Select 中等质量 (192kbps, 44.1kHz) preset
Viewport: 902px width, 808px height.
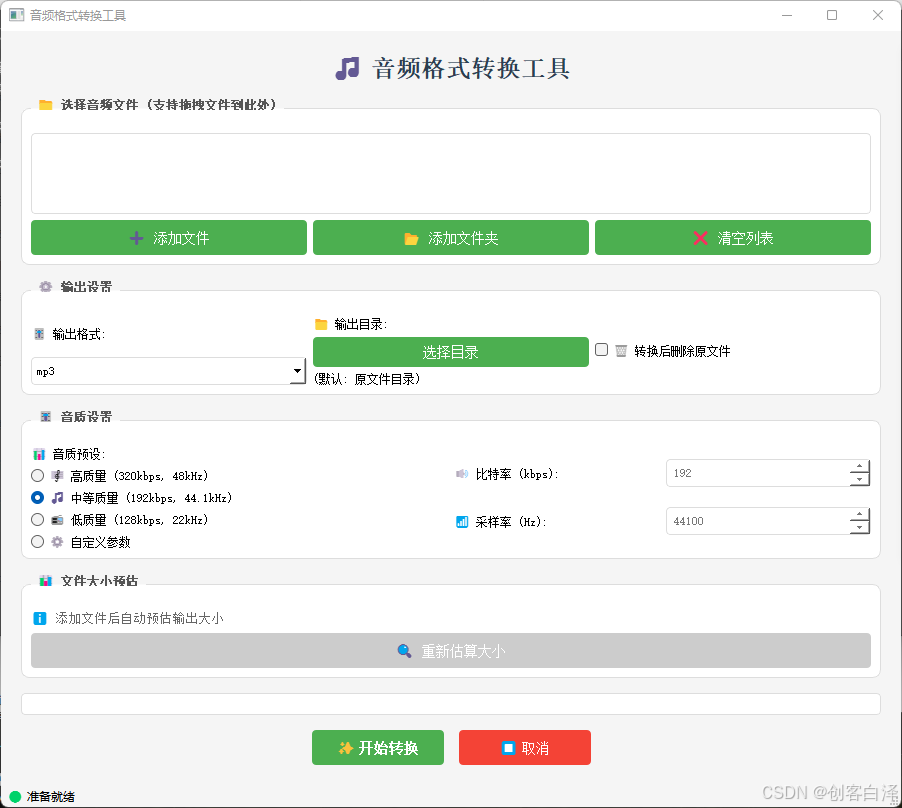tap(37, 497)
